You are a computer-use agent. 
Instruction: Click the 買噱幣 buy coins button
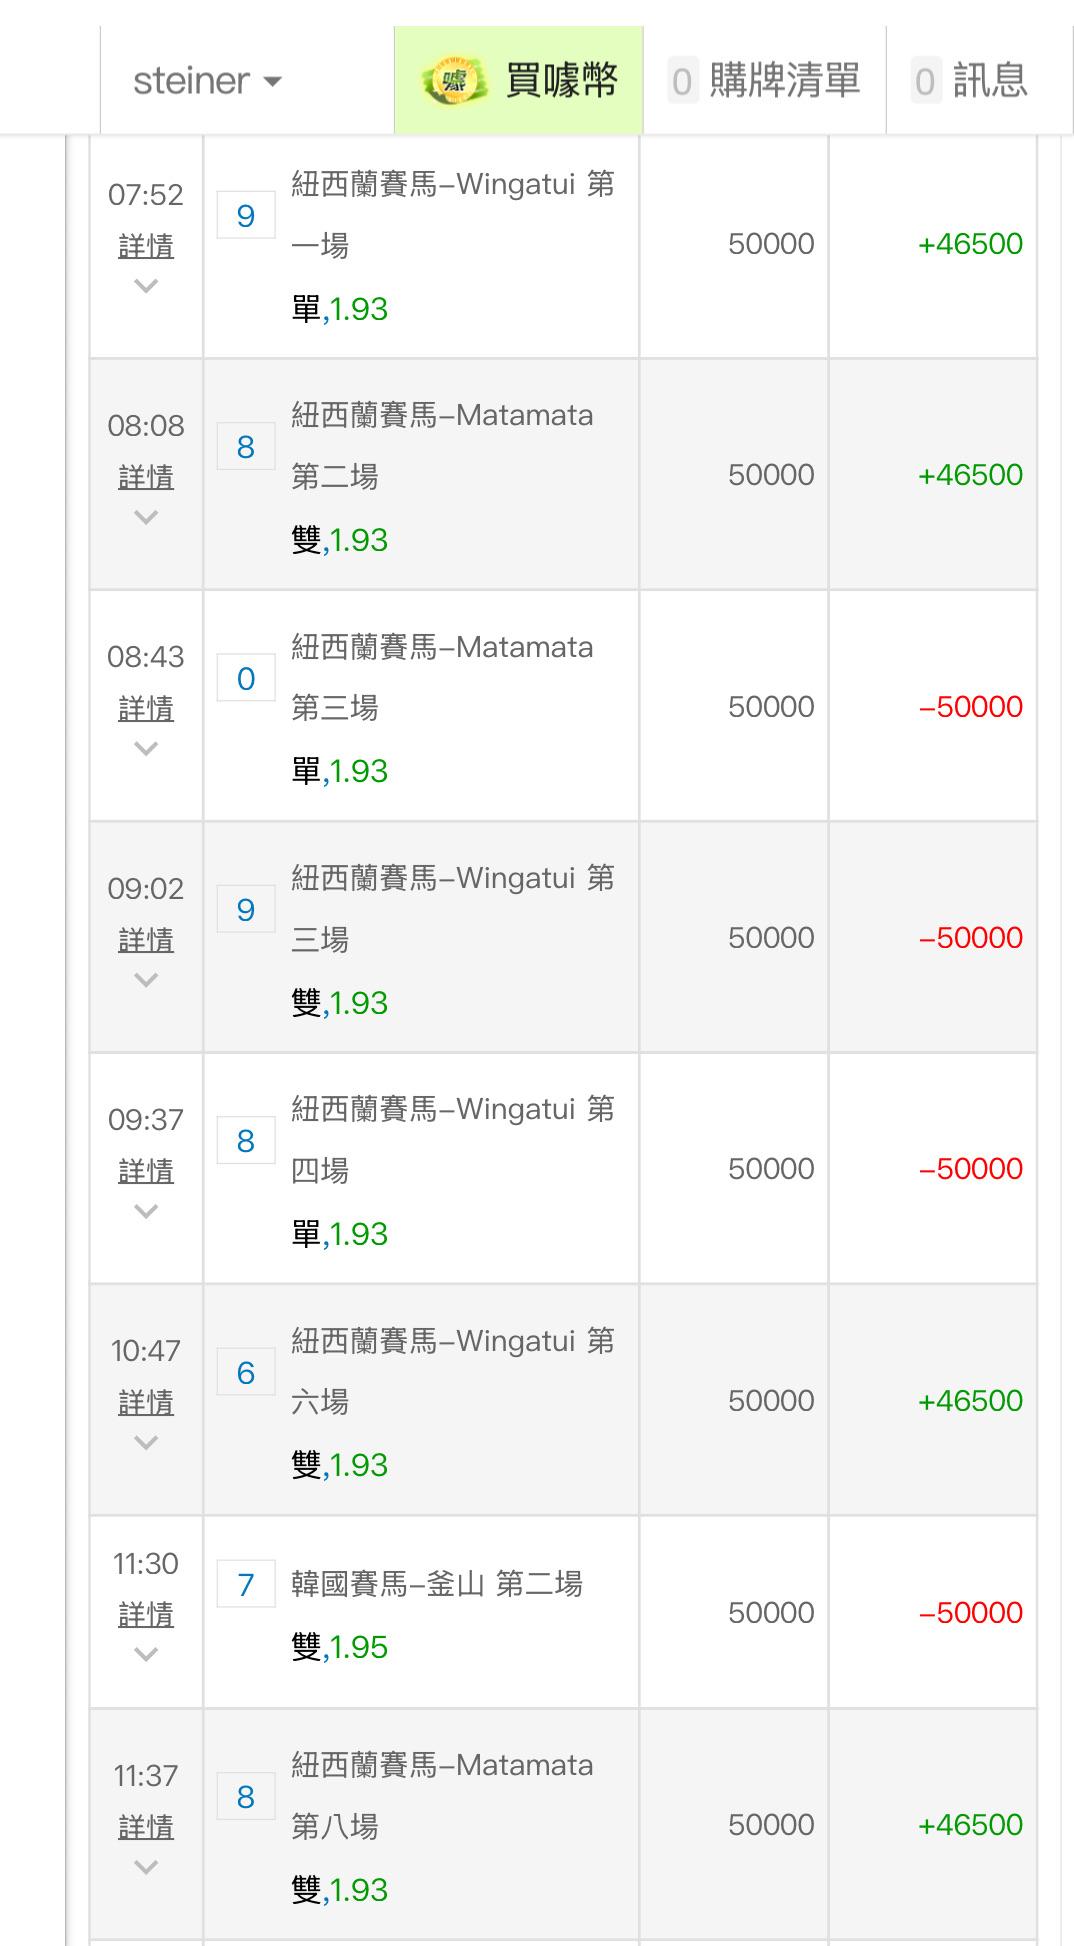pyautogui.click(x=561, y=81)
